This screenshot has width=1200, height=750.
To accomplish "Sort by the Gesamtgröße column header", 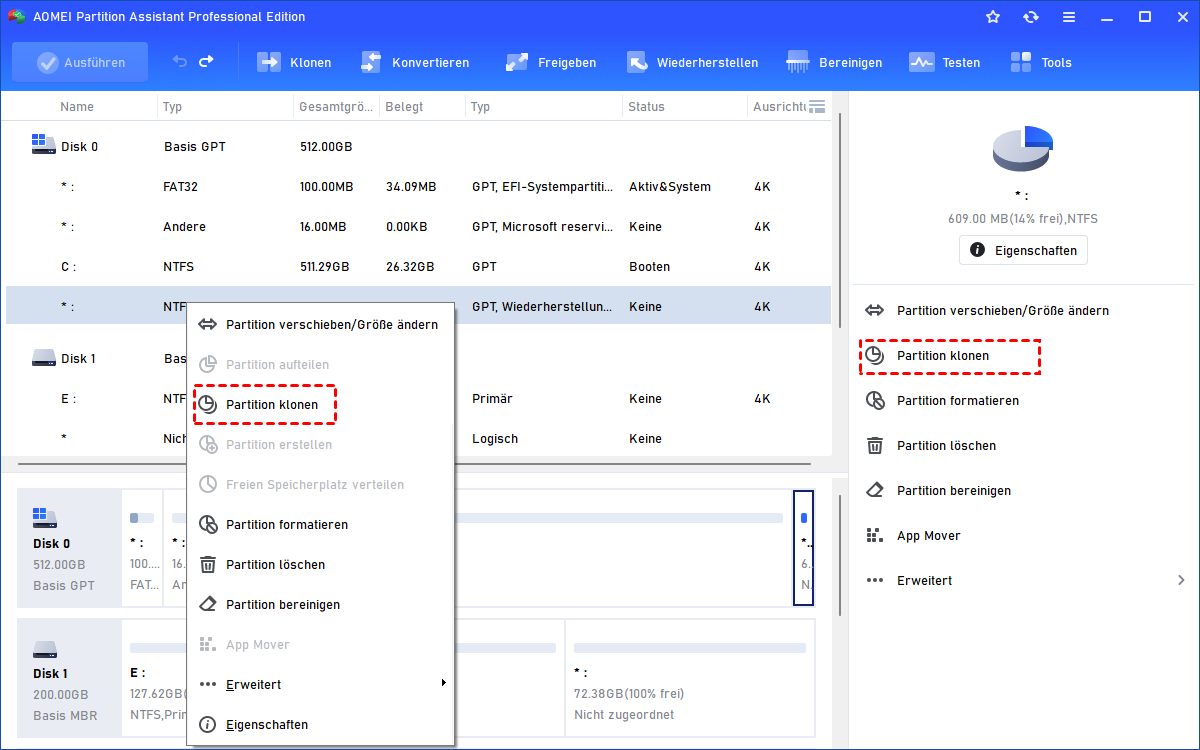I will [336, 107].
